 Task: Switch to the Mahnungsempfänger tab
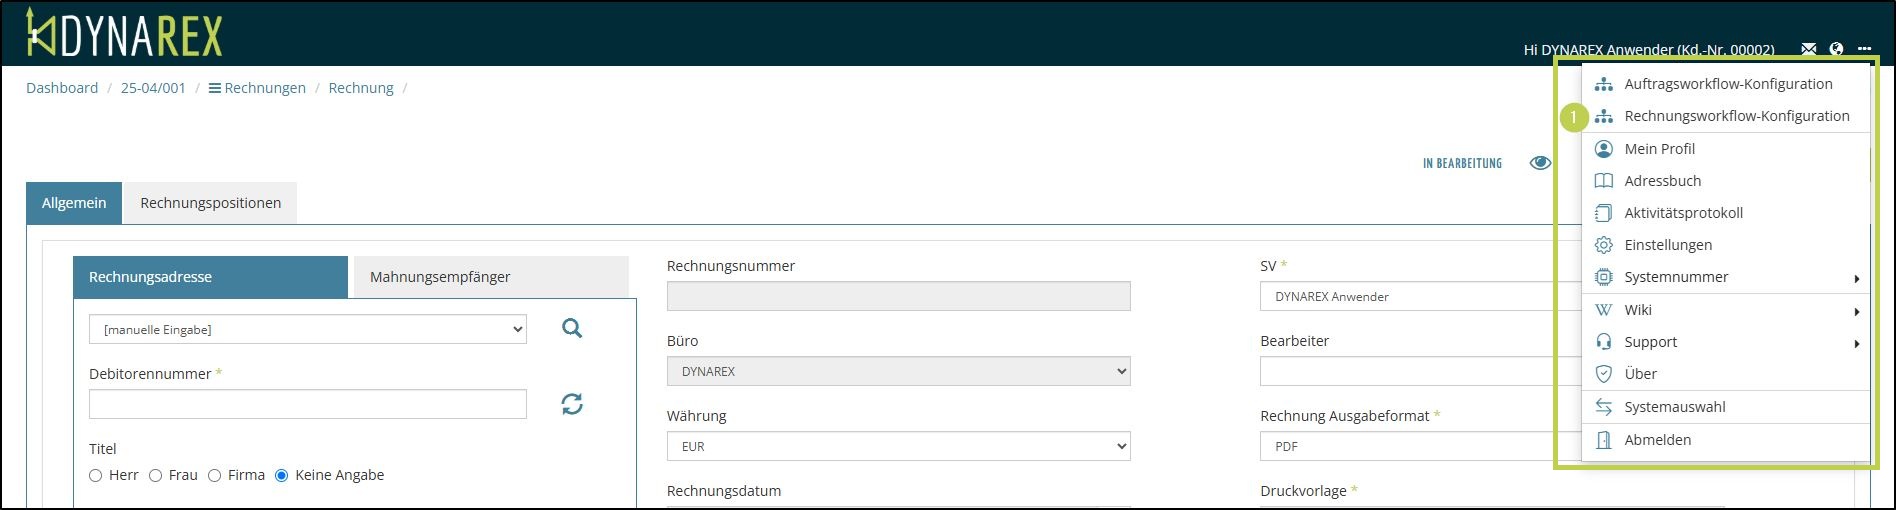[440, 277]
